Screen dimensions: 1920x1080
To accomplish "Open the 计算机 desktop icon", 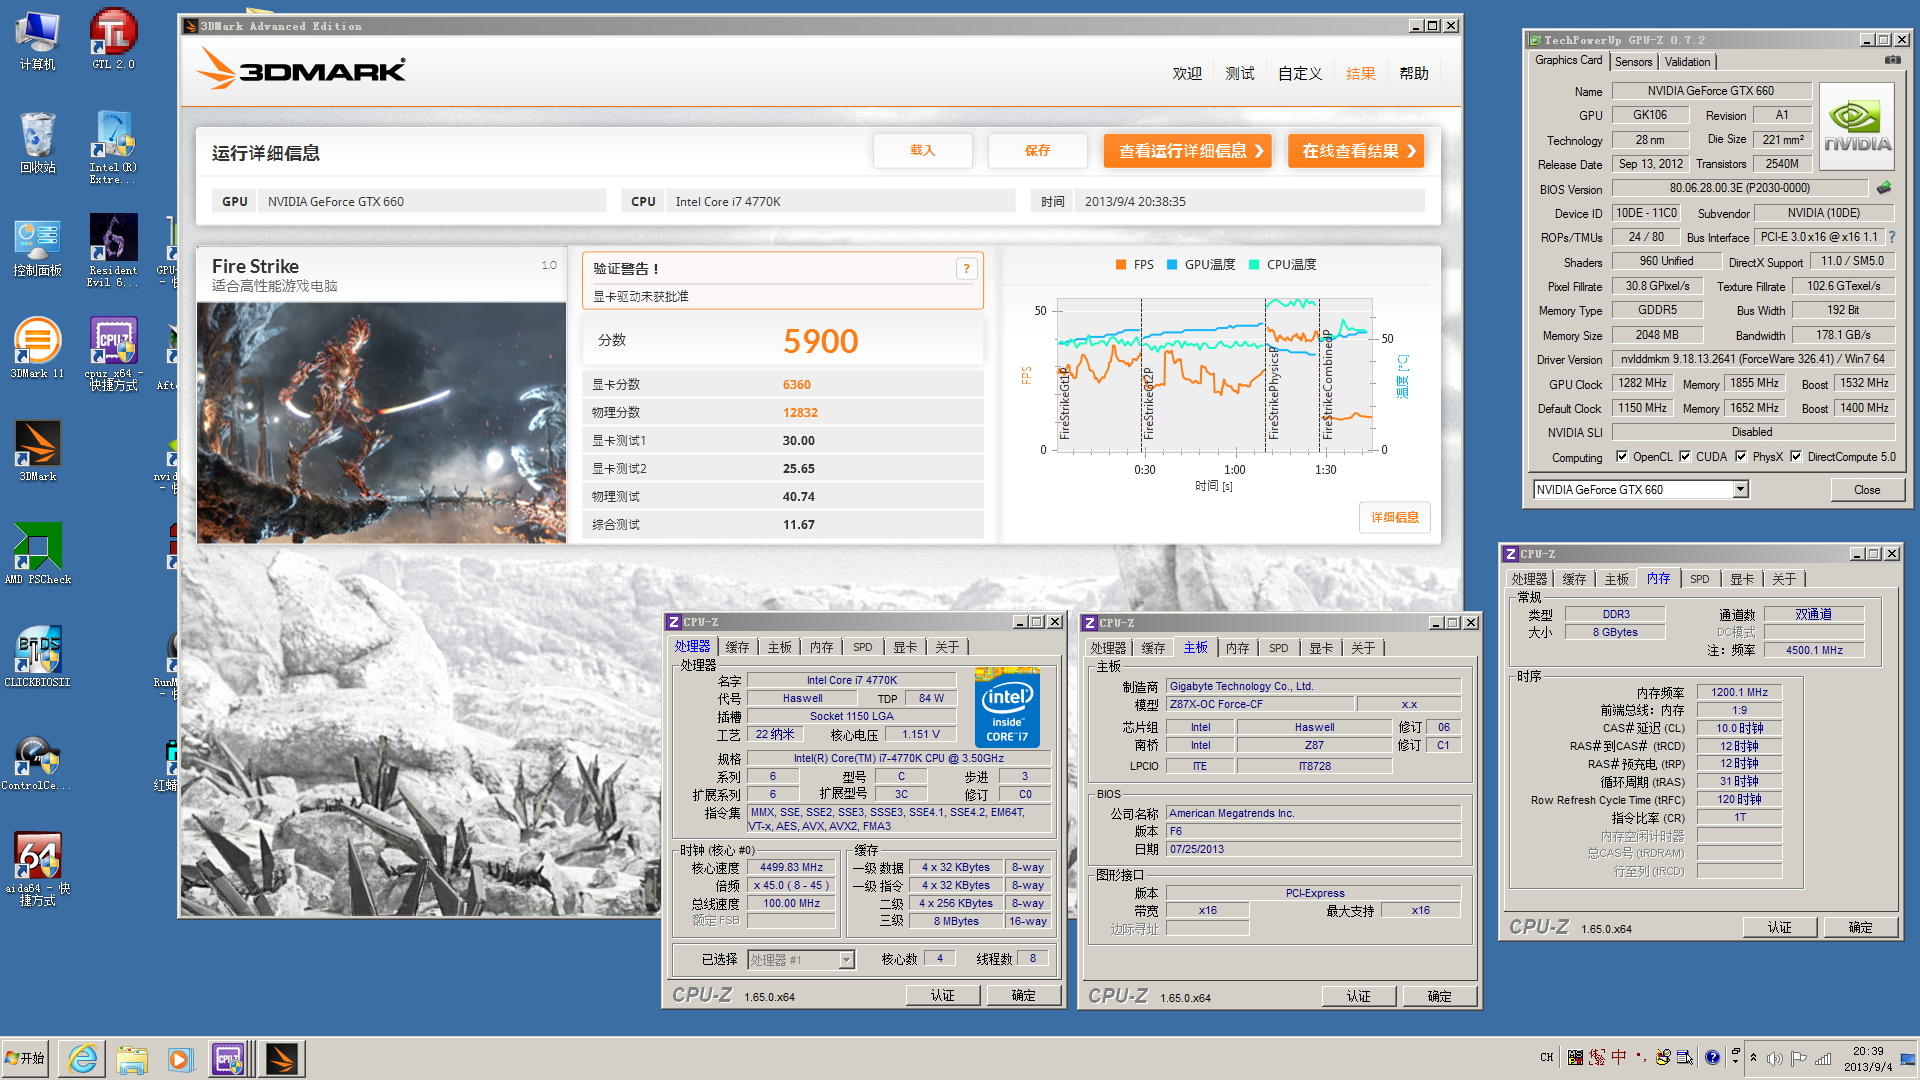I will [38, 41].
